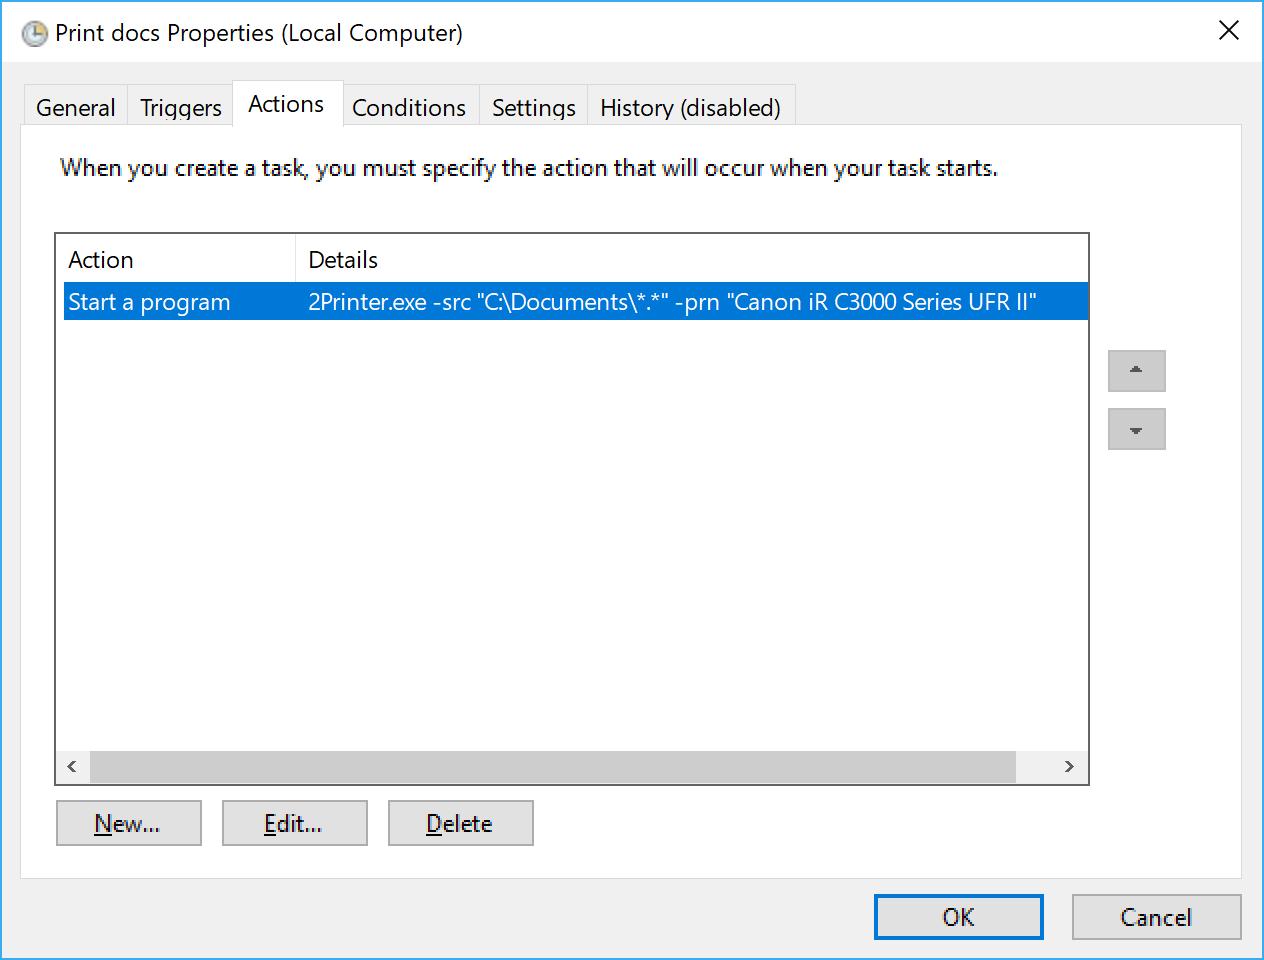Select the Actions tab

(x=286, y=105)
